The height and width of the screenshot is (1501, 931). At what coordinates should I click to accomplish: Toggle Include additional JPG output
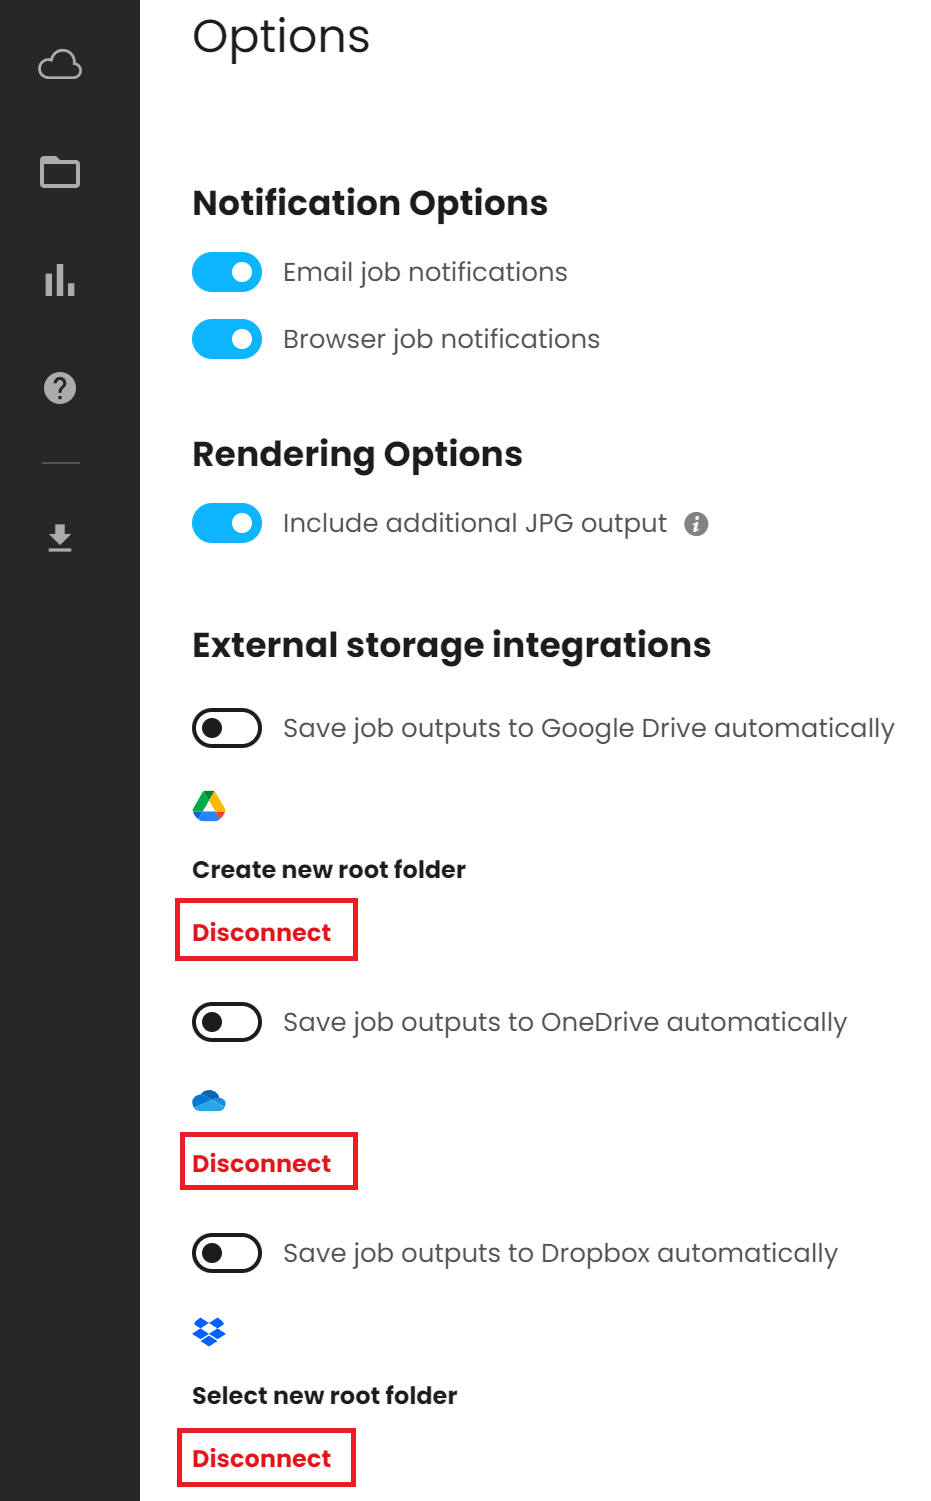click(227, 523)
